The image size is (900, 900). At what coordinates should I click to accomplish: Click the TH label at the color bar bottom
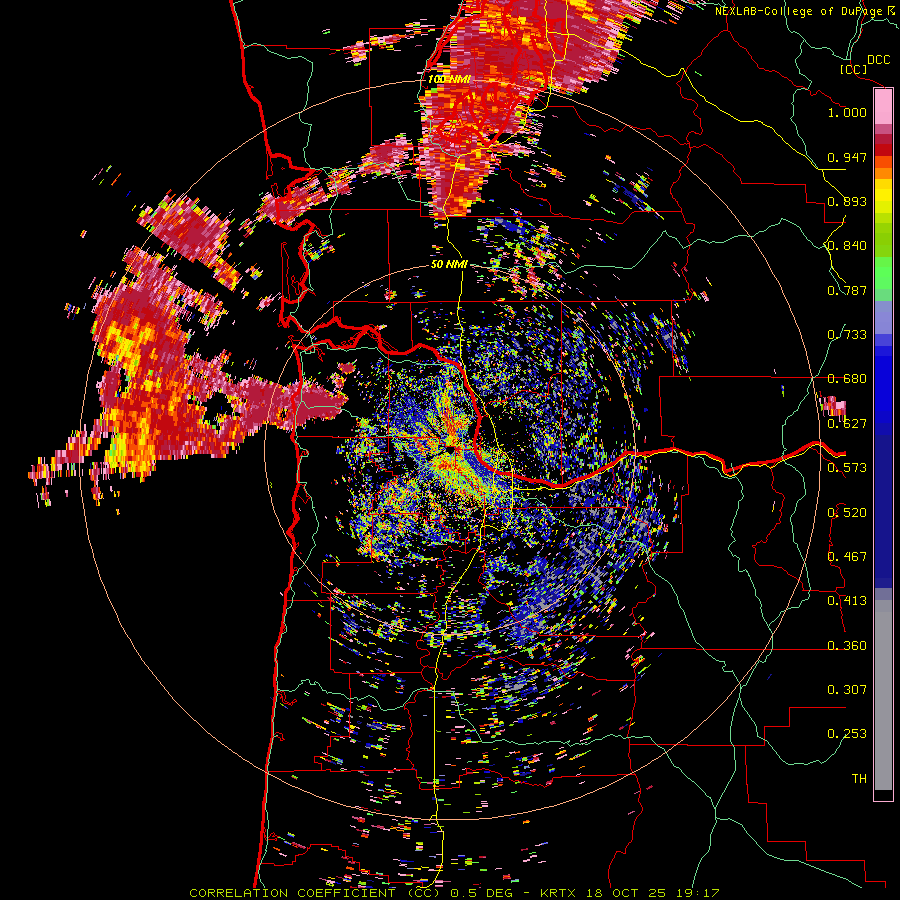(x=859, y=778)
